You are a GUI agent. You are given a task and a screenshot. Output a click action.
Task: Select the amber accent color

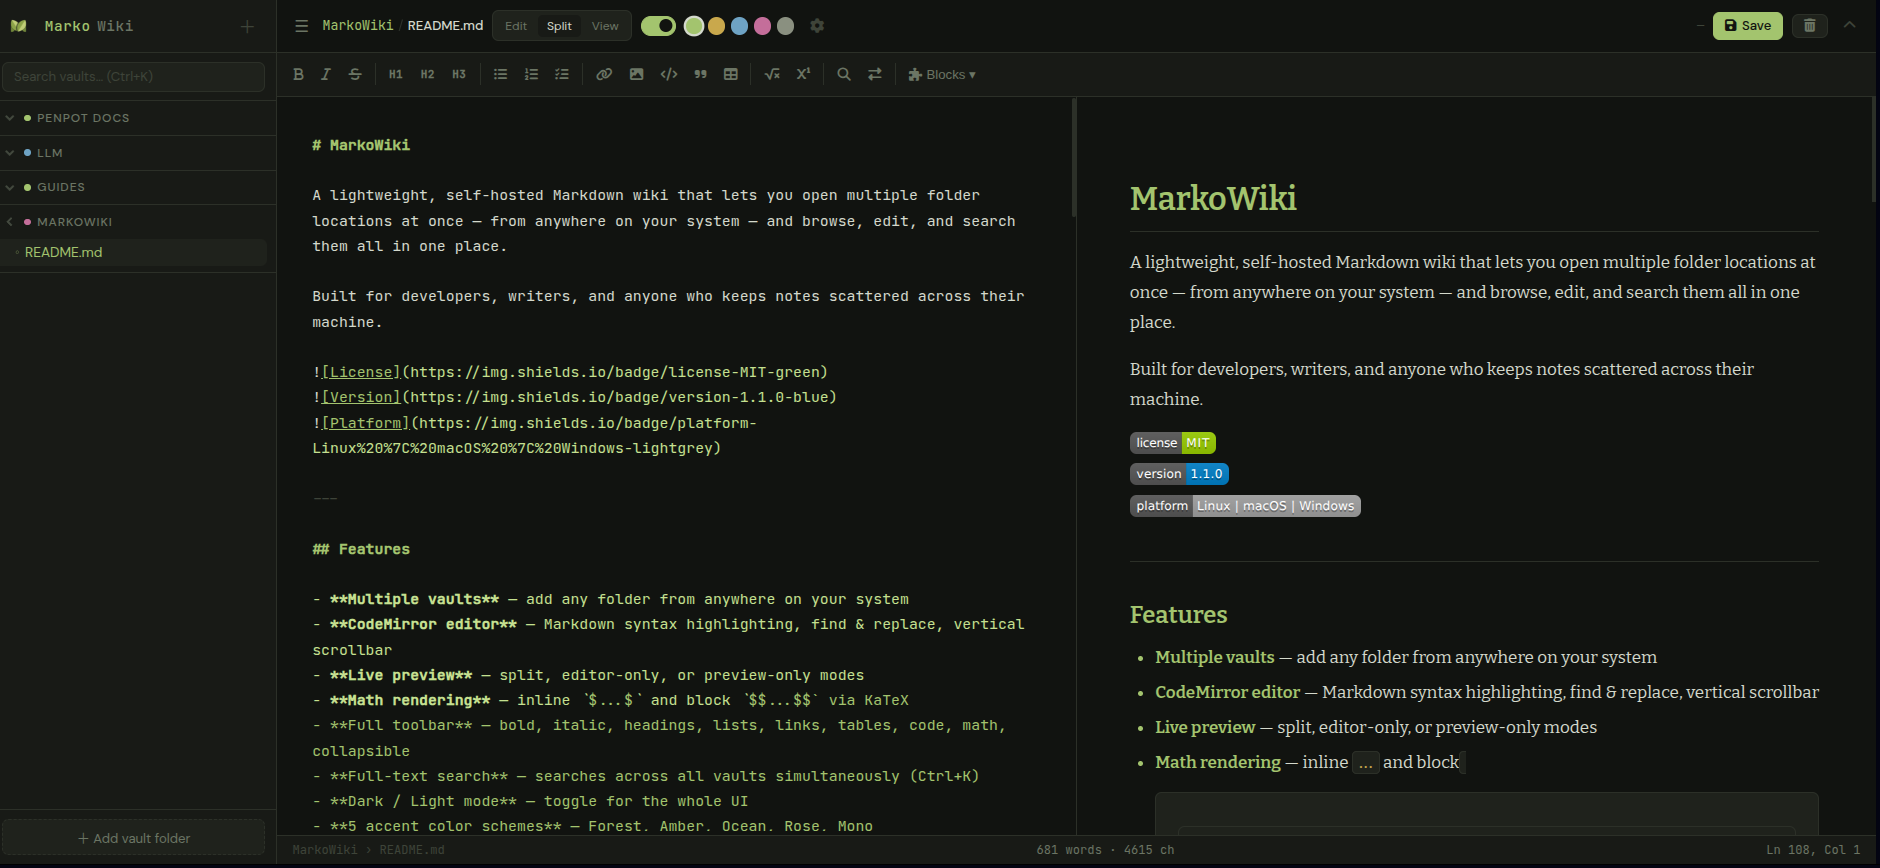pyautogui.click(x=716, y=26)
